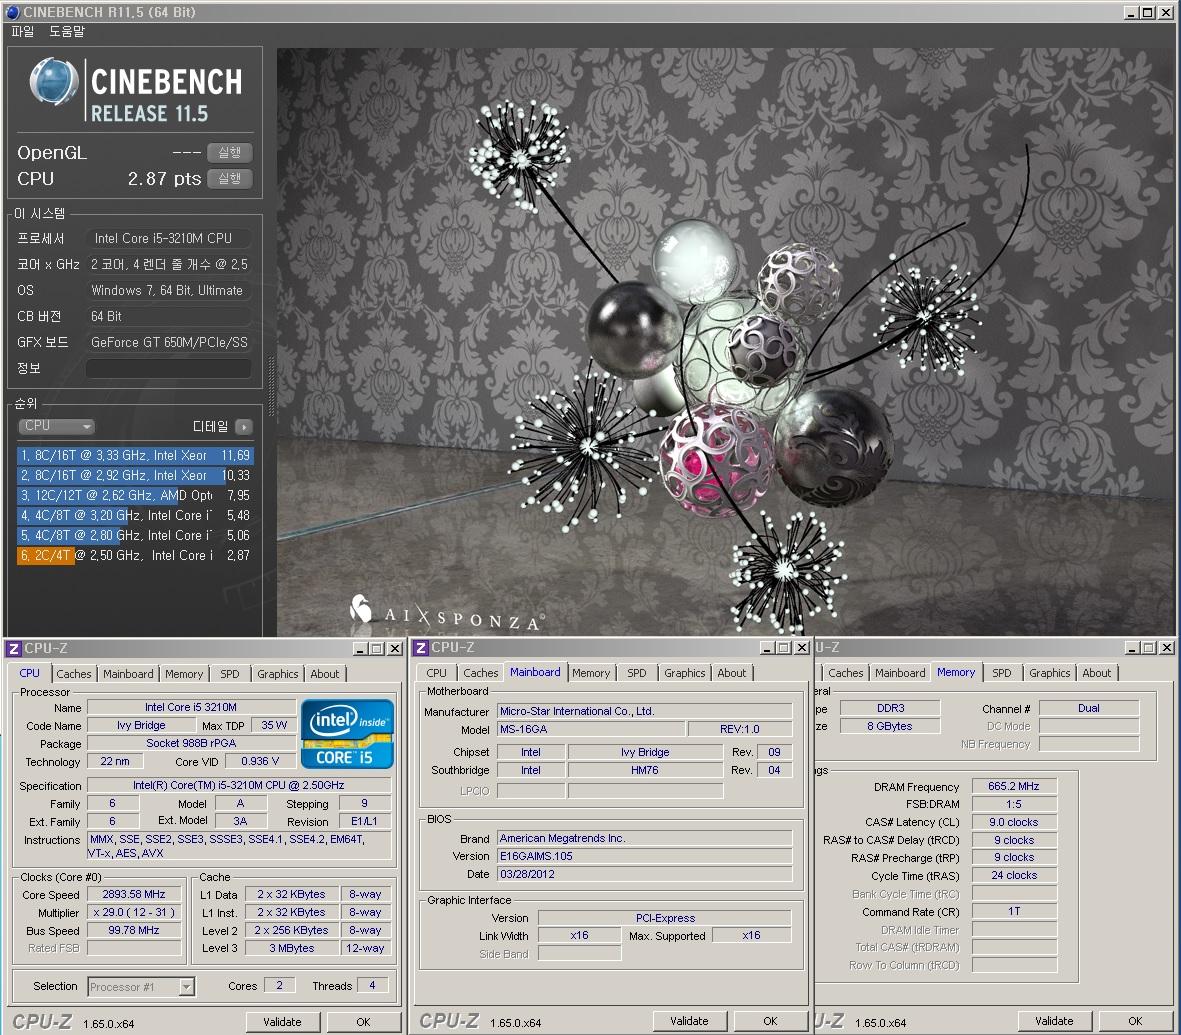This screenshot has height=1035, width=1181.
Task: Click the BIOS Version E16GAIMS.105
Action: tap(644, 856)
